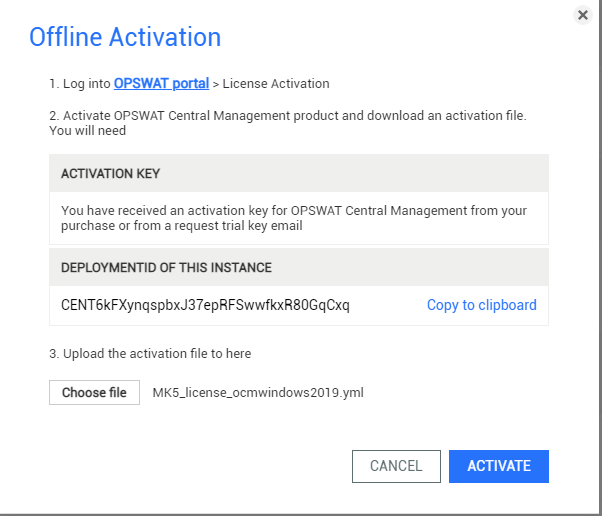Click the "You will need" text line

pyautogui.click(x=88, y=131)
